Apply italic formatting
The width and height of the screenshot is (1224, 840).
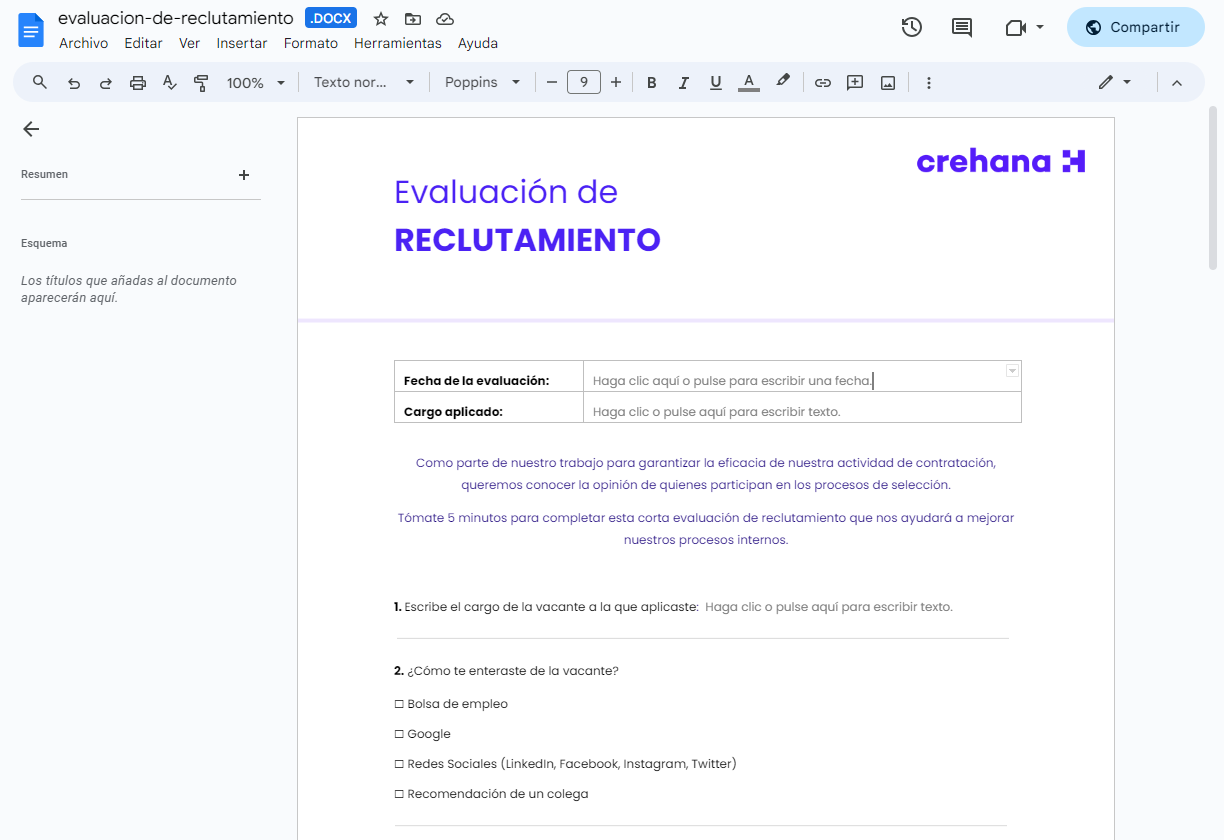point(683,82)
